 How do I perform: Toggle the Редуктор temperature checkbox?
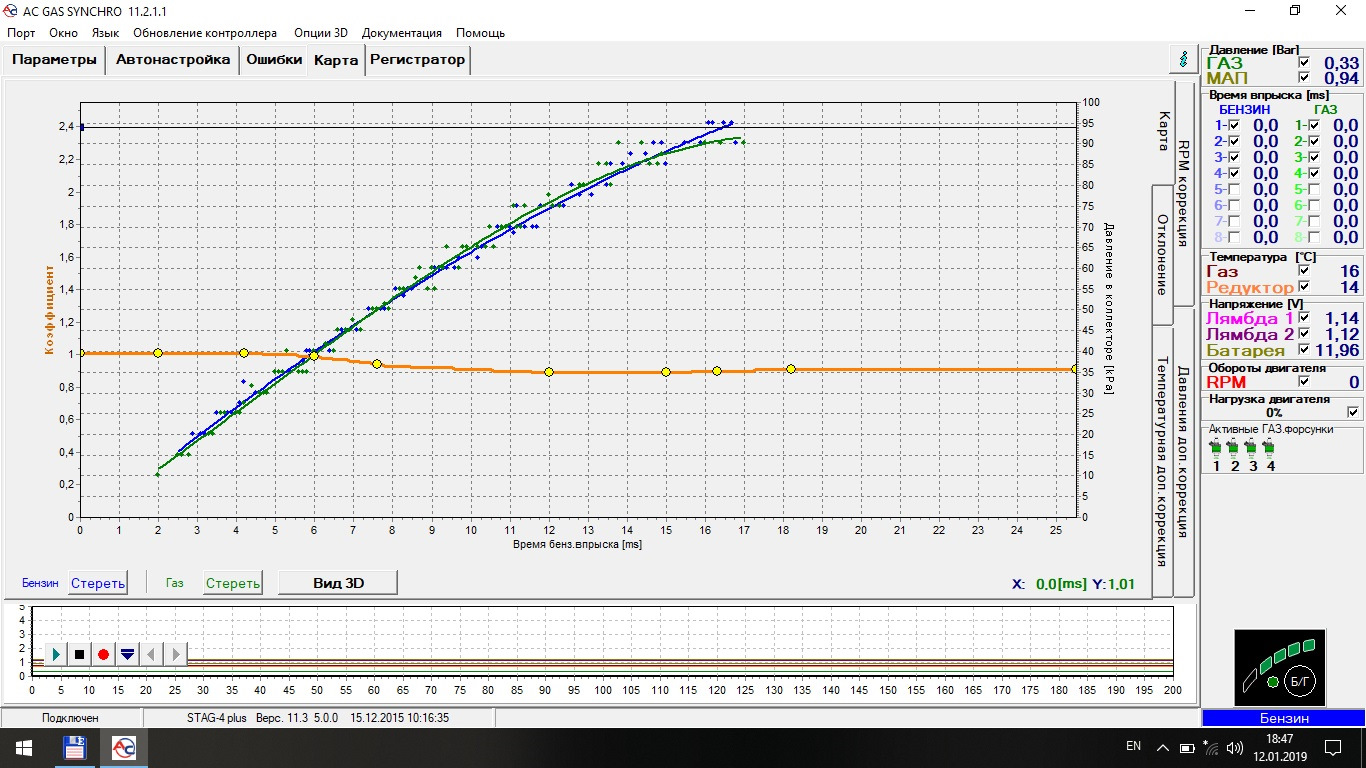tap(1304, 287)
